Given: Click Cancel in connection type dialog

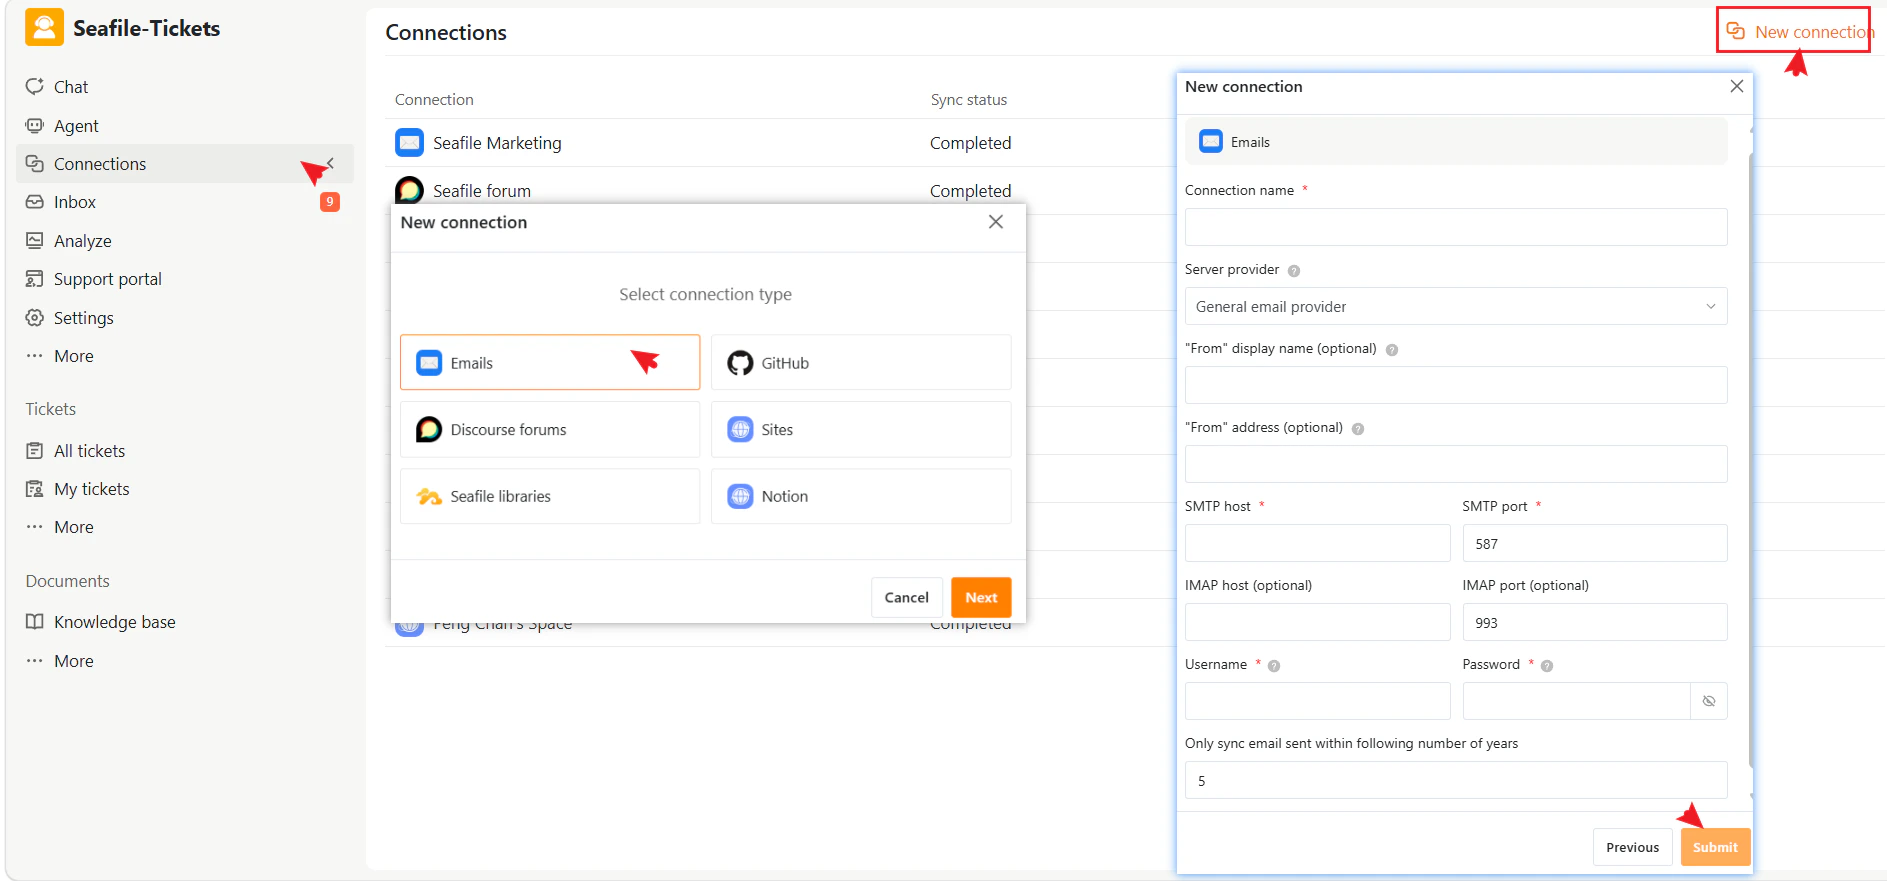Looking at the screenshot, I should click(x=906, y=597).
